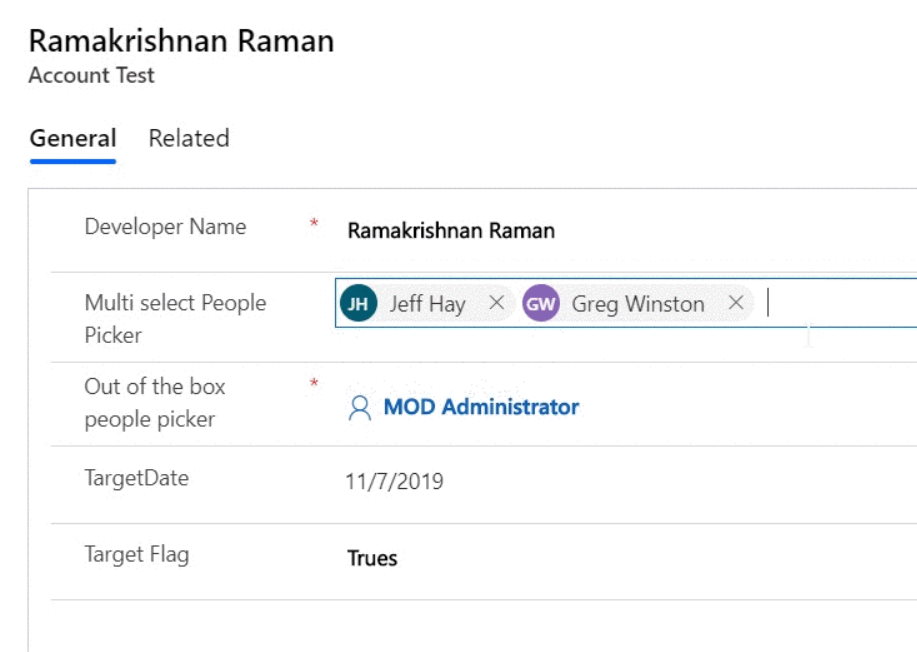The height and width of the screenshot is (652, 917).
Task: Click the JH avatar circle
Action: pyautogui.click(x=358, y=303)
